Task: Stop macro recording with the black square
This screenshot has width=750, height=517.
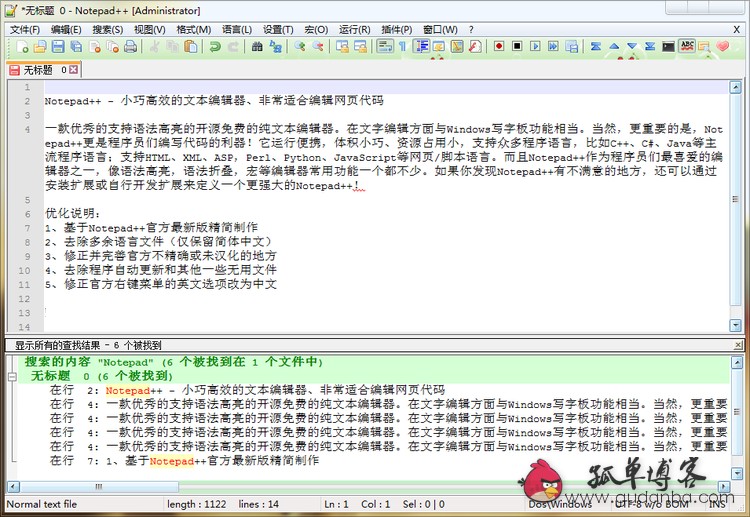Action: tap(517, 46)
